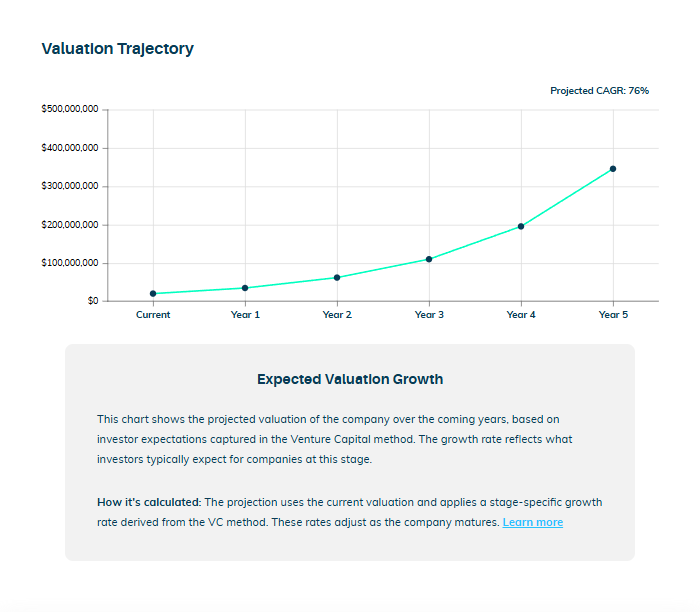The image size is (700, 612).
Task: Click the Year 1 x-axis label
Action: pos(245,315)
